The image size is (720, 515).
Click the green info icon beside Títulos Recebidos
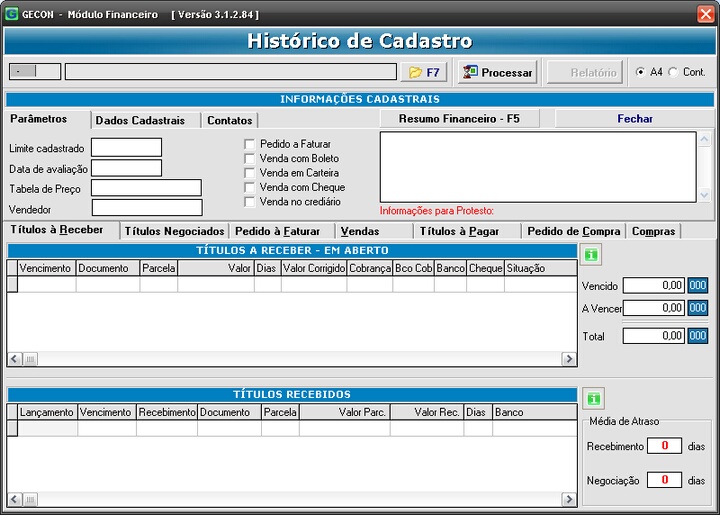point(593,398)
